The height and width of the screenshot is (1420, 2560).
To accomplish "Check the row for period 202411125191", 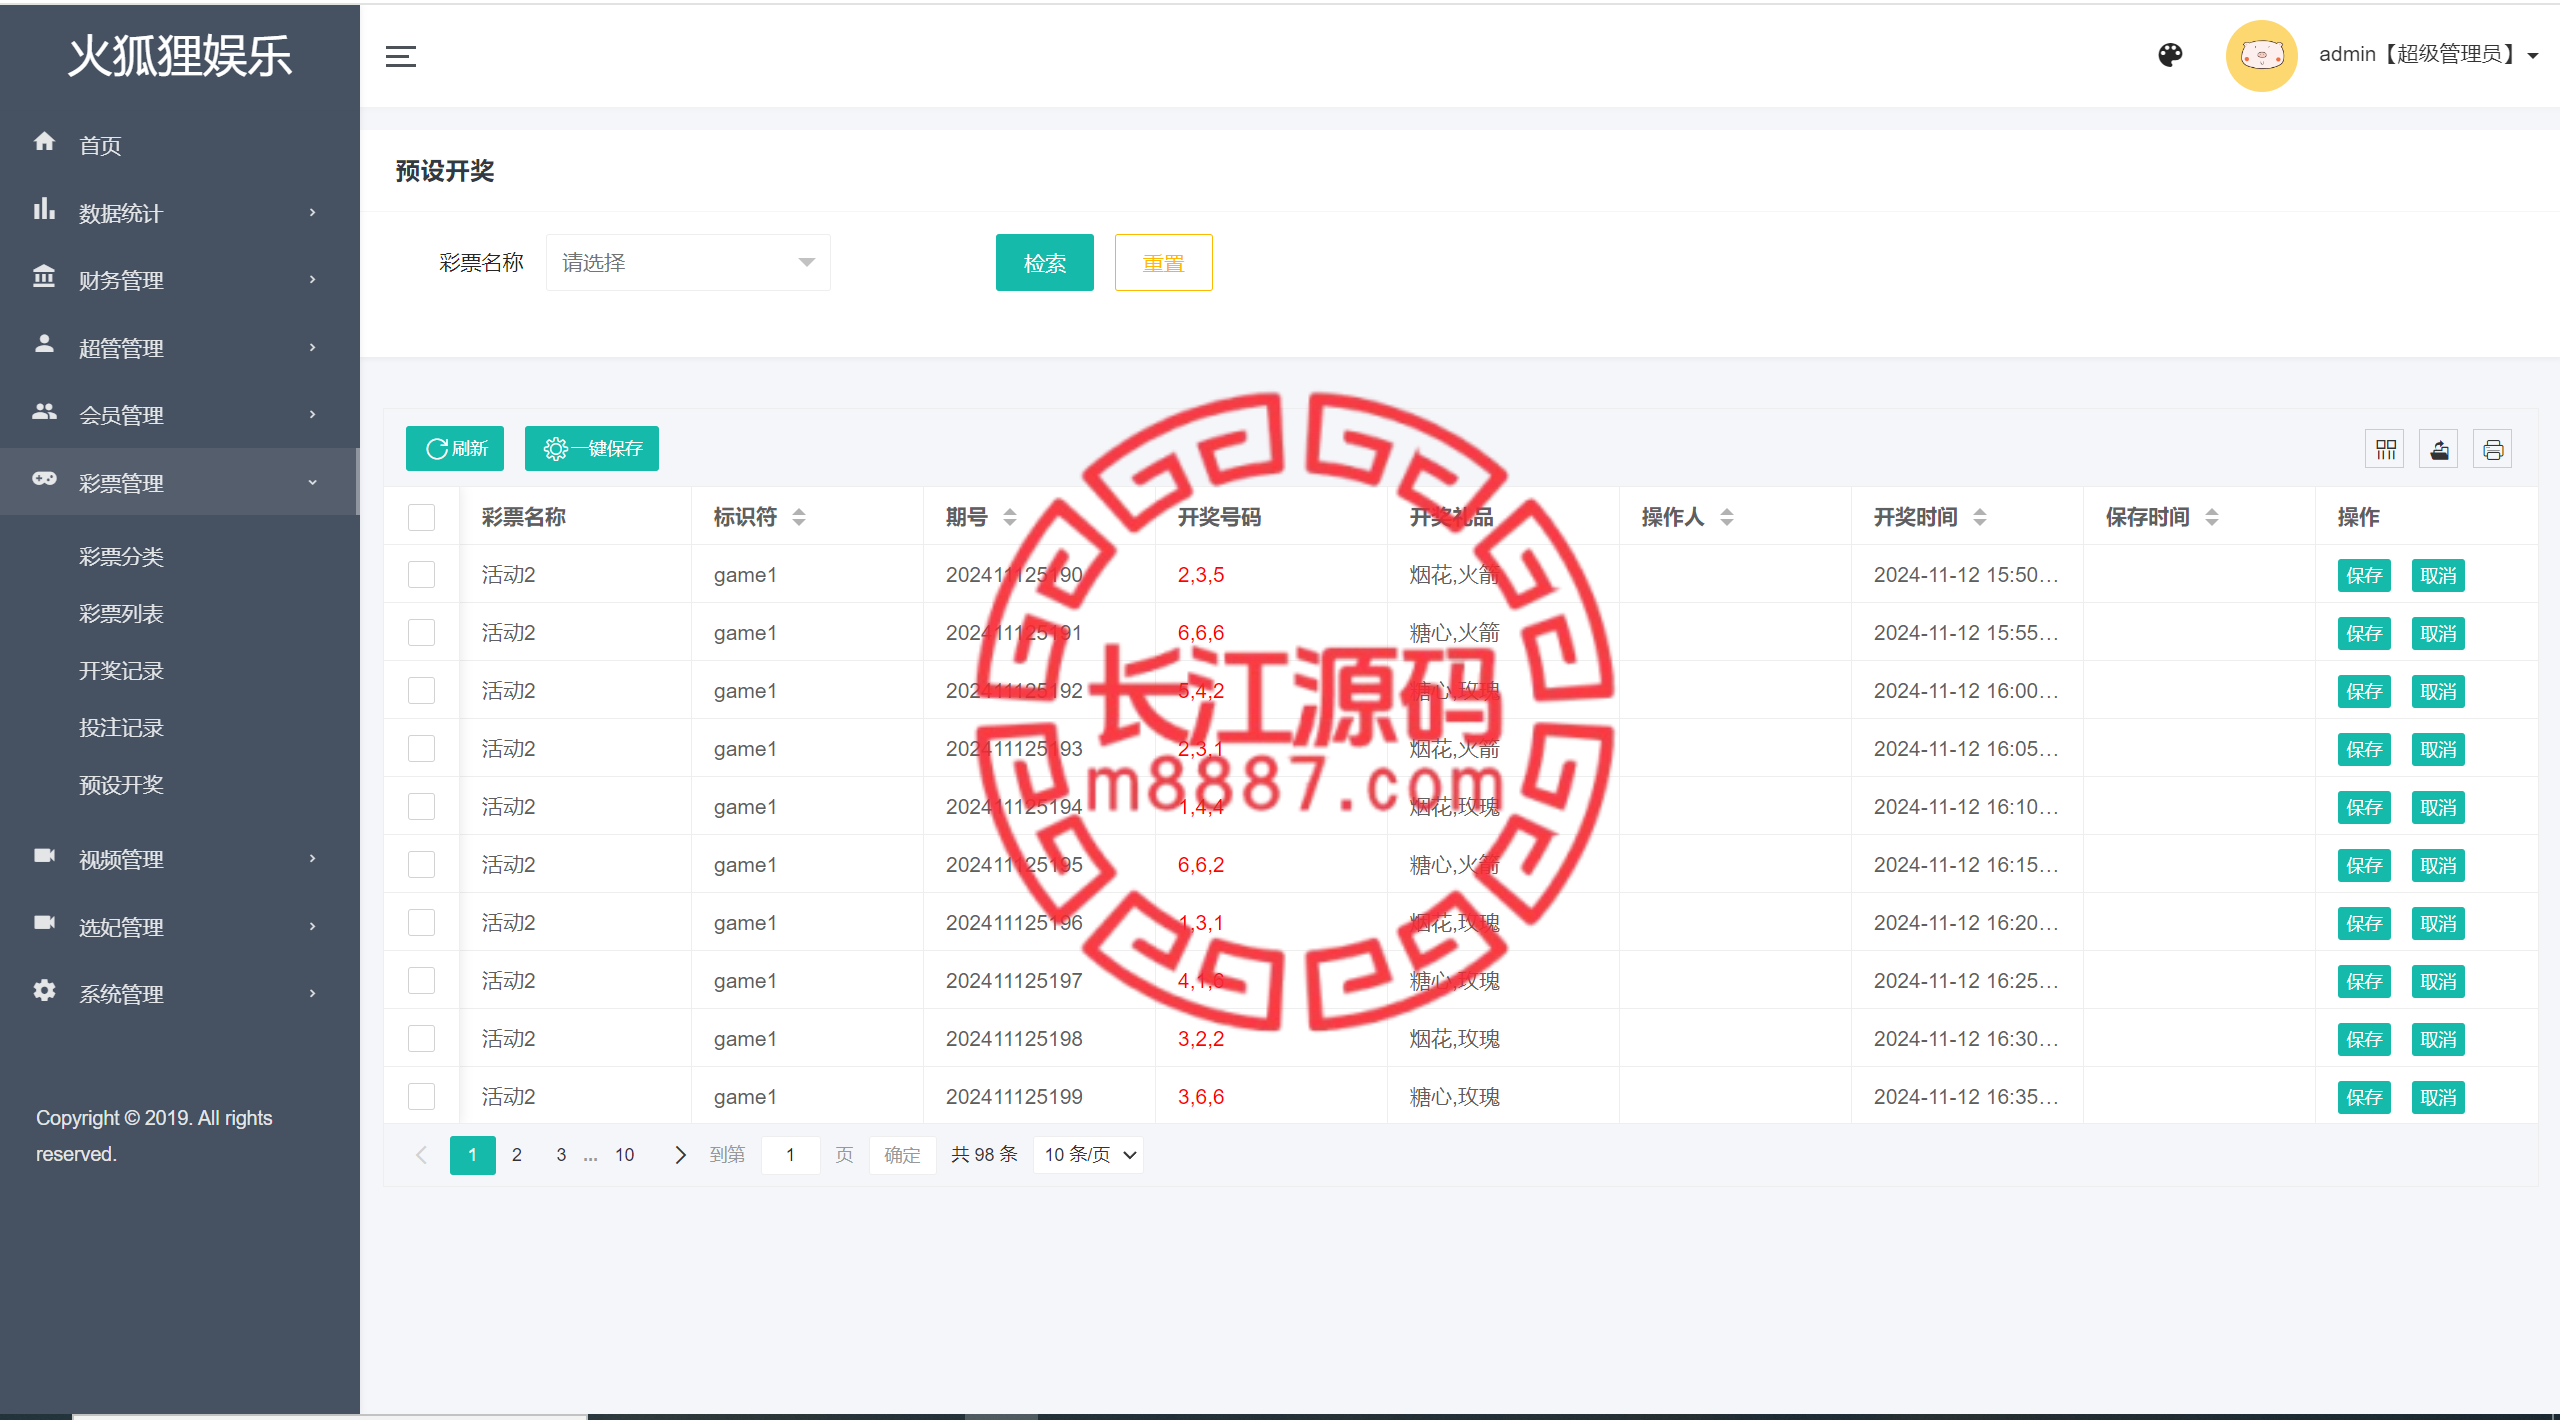I will (x=422, y=633).
